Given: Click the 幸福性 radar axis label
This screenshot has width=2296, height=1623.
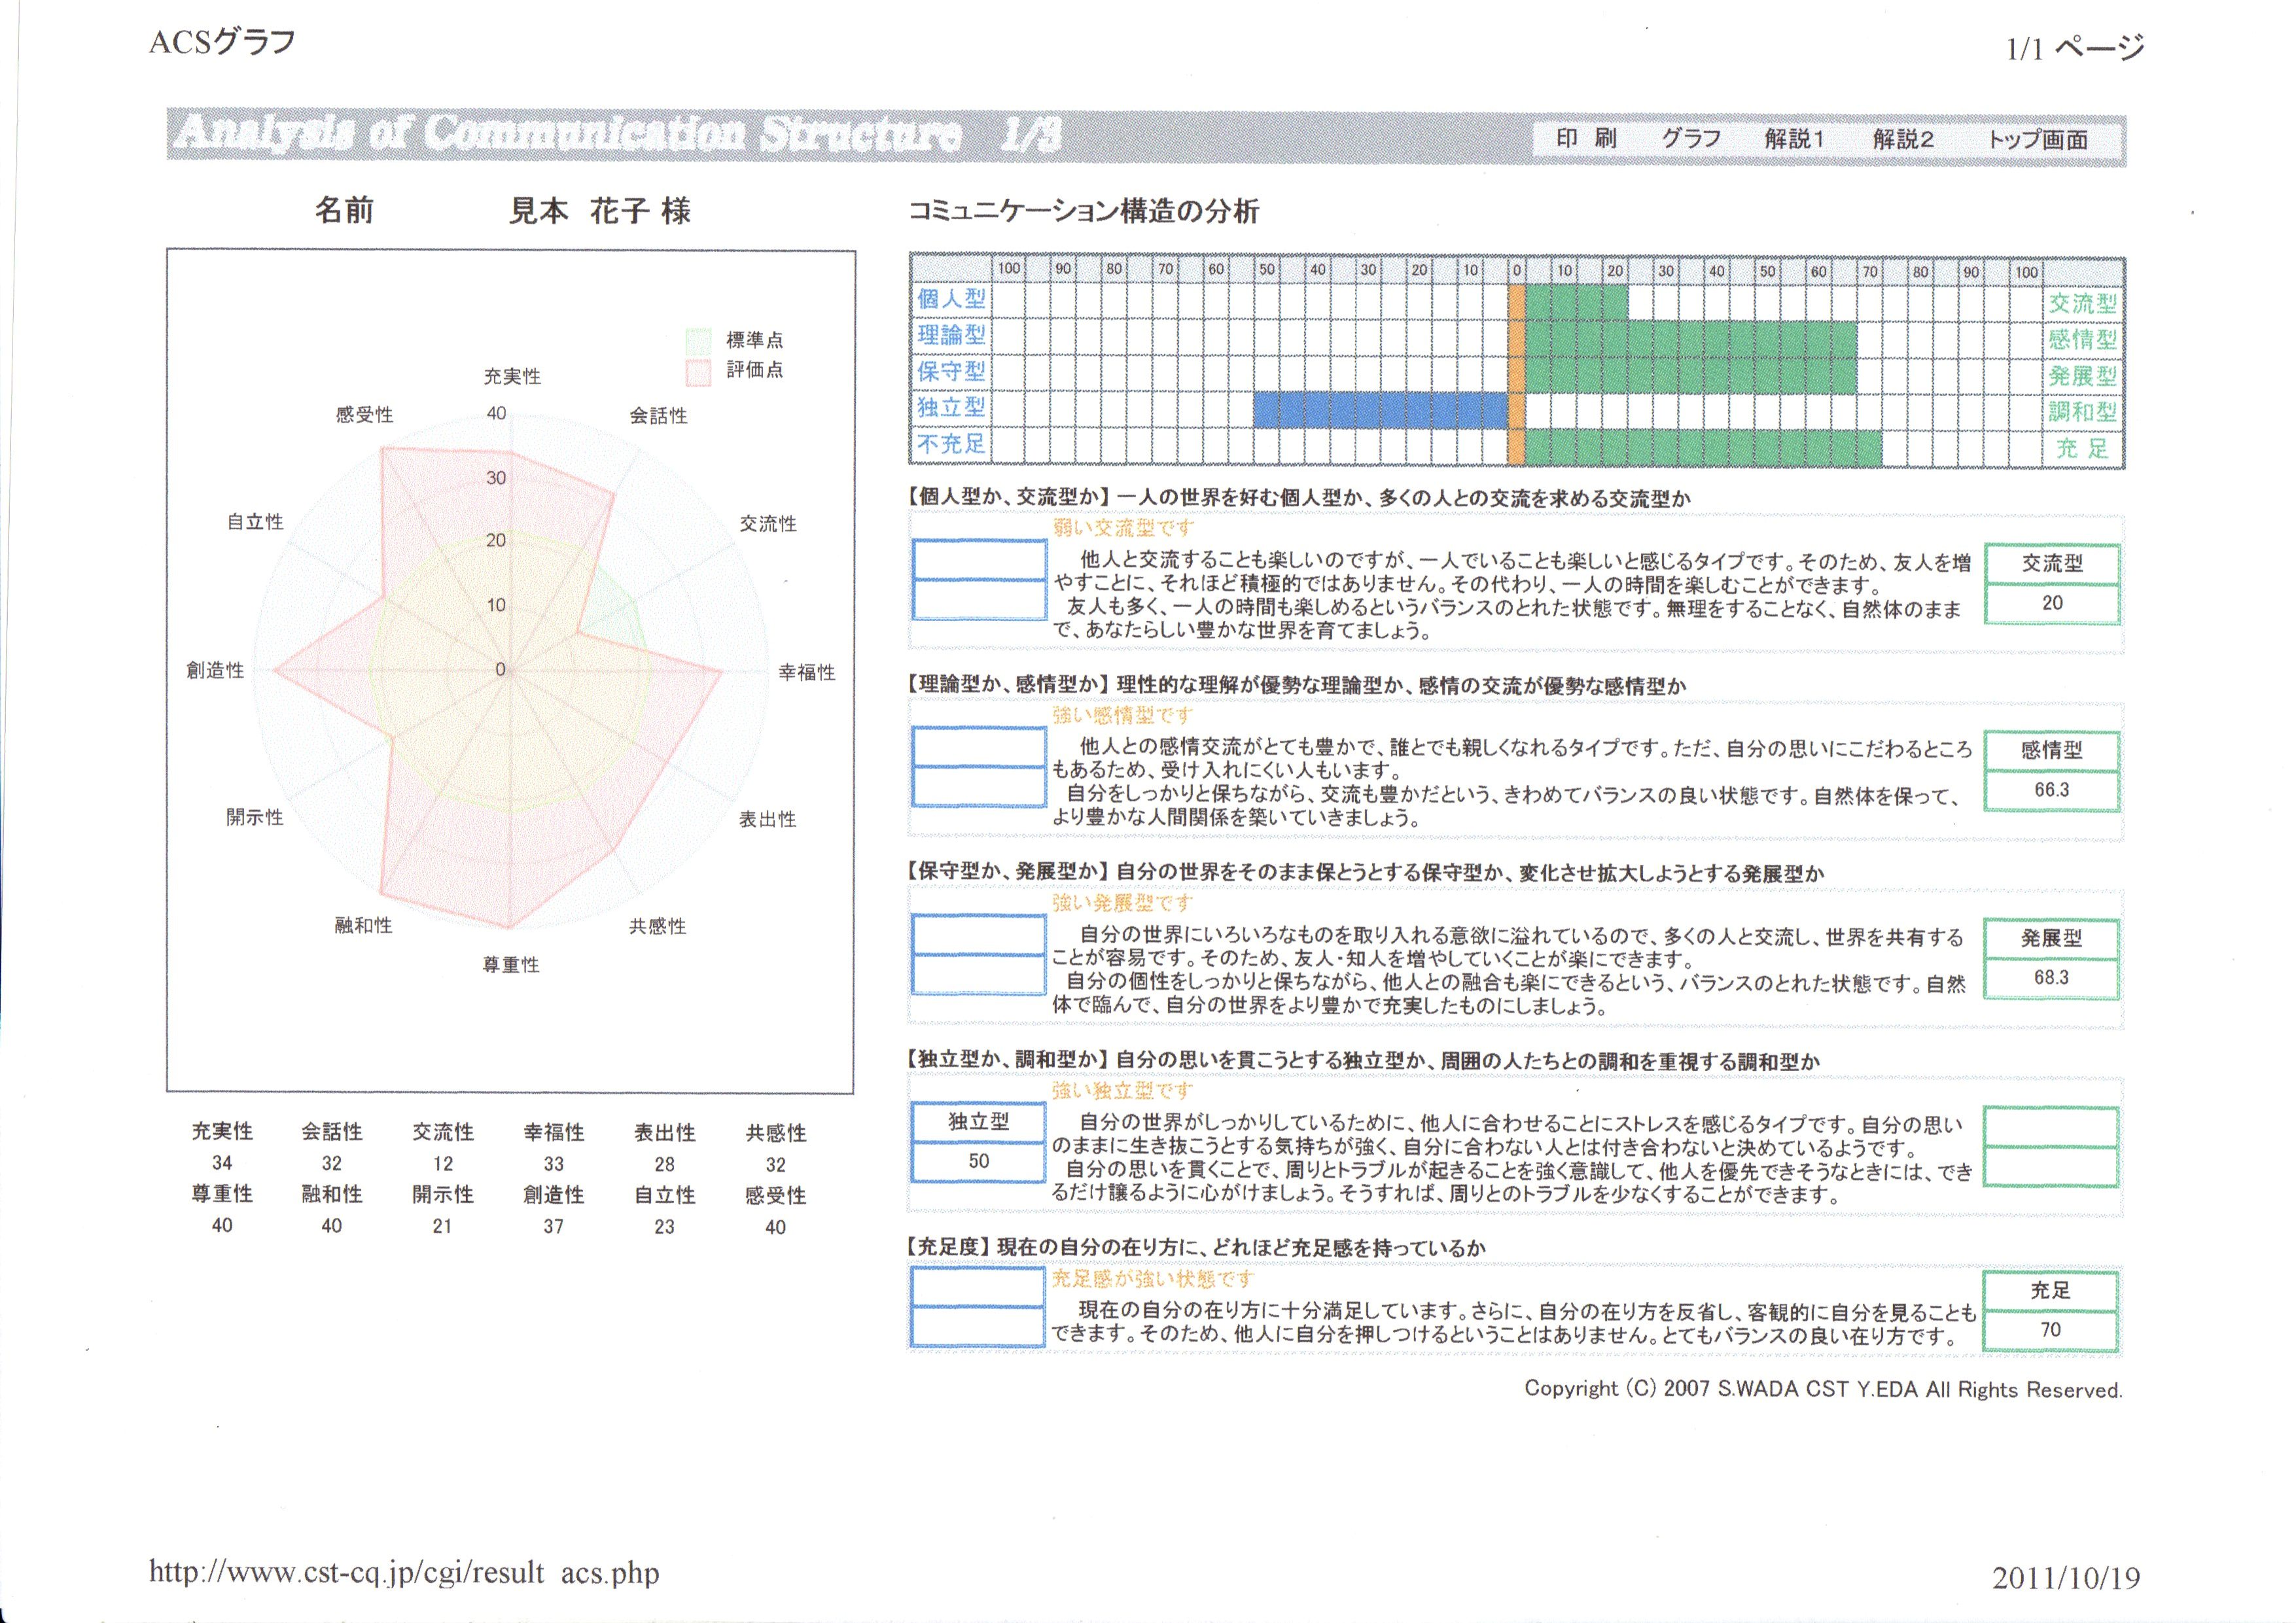Looking at the screenshot, I should point(807,672).
